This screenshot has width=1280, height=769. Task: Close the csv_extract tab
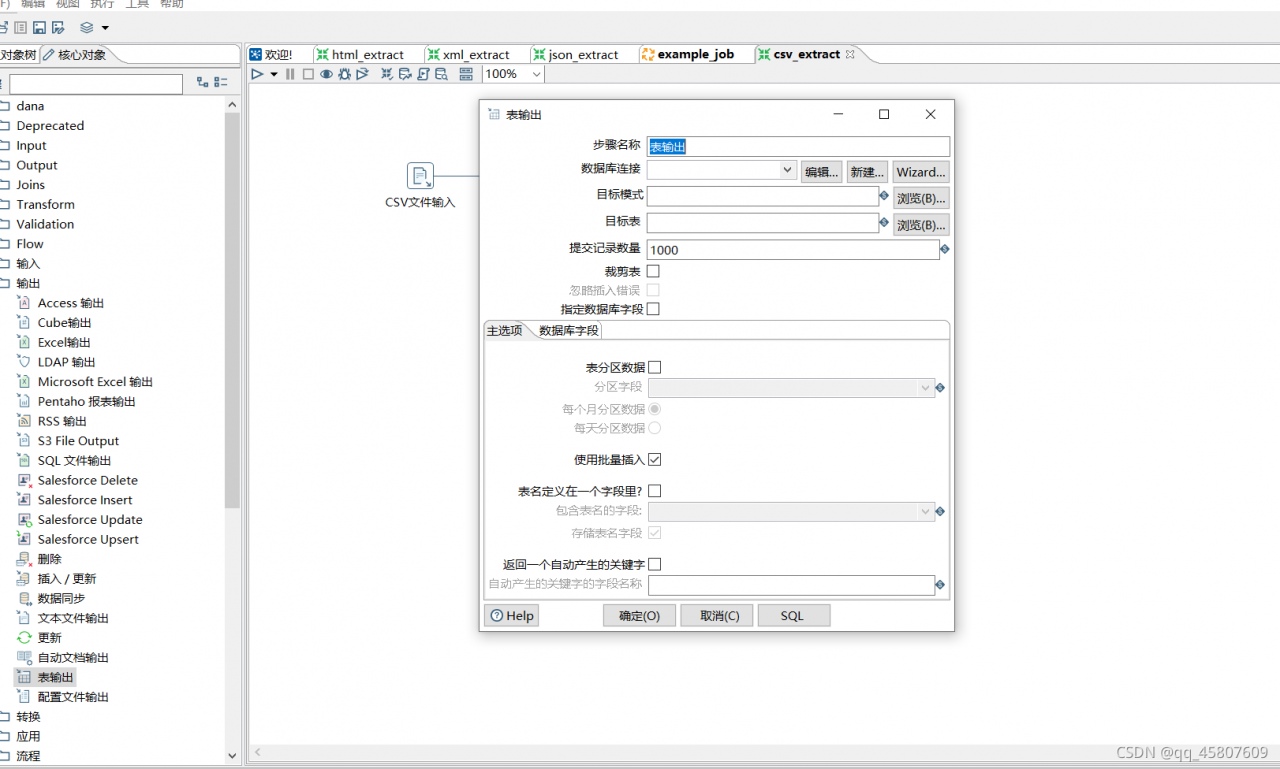(x=850, y=54)
